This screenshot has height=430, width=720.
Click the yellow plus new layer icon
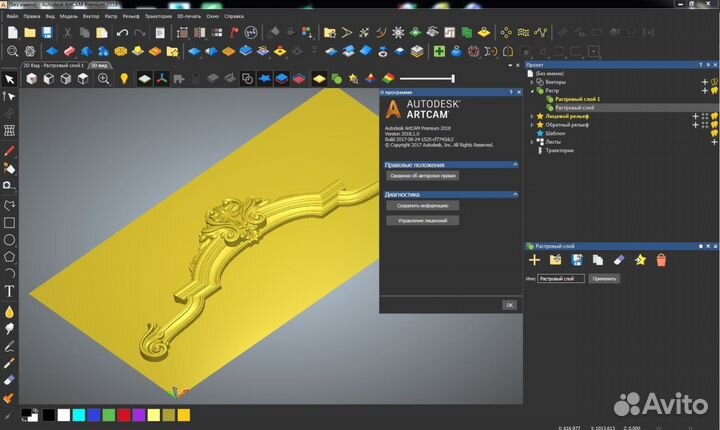(x=534, y=260)
